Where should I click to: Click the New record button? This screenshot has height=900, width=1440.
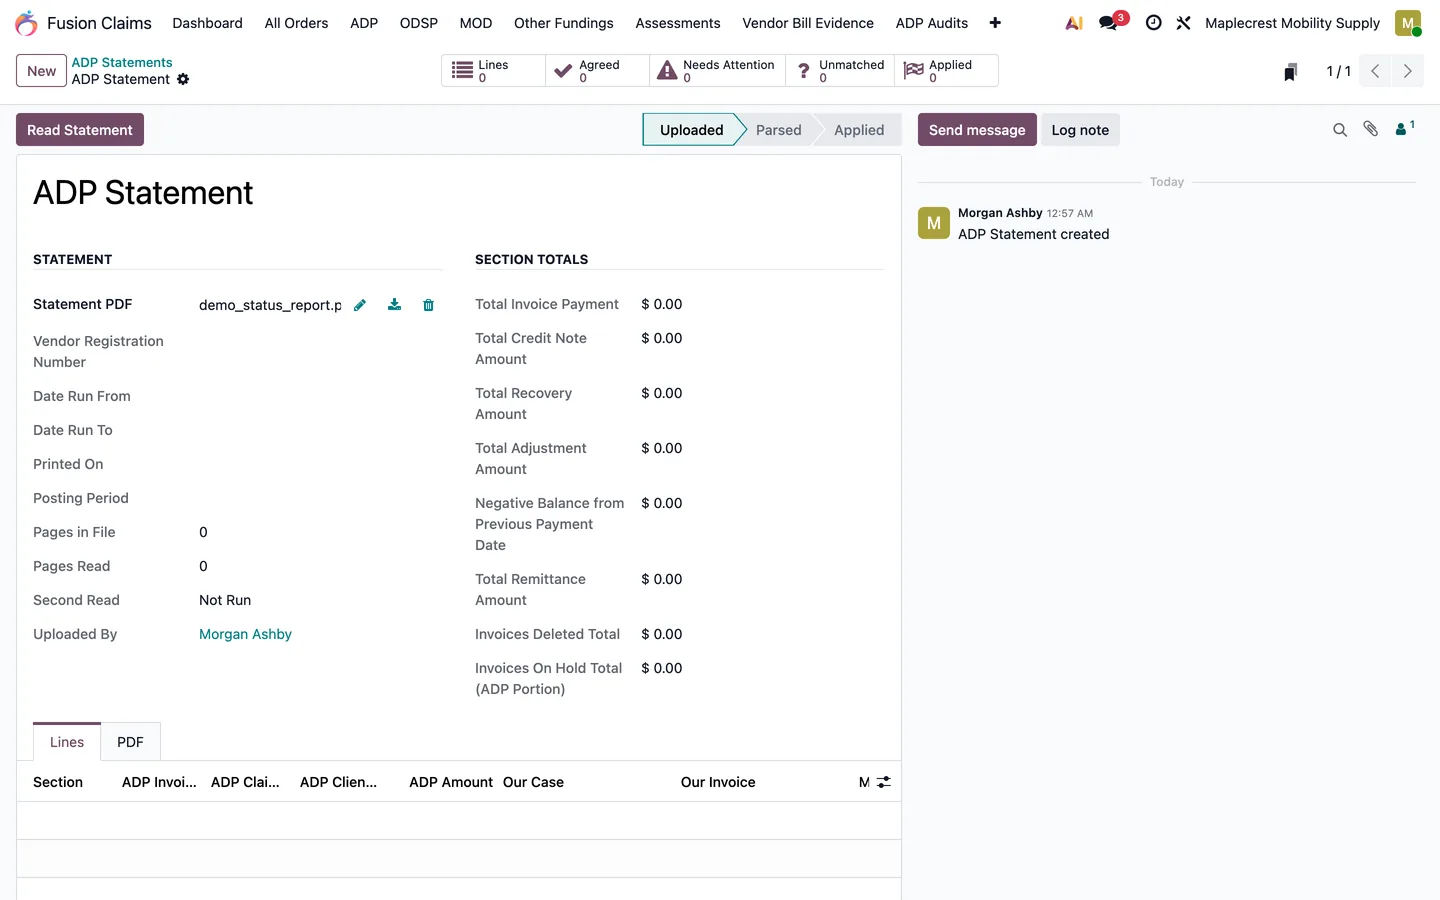point(42,71)
